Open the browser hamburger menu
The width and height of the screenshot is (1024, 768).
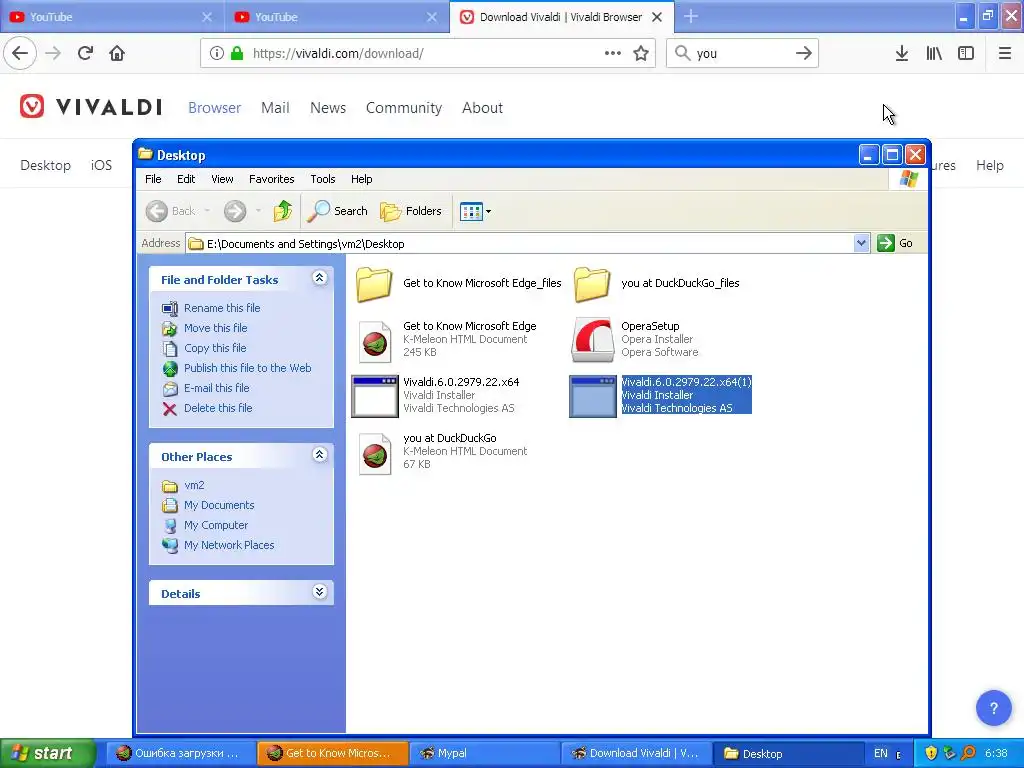(x=1004, y=53)
